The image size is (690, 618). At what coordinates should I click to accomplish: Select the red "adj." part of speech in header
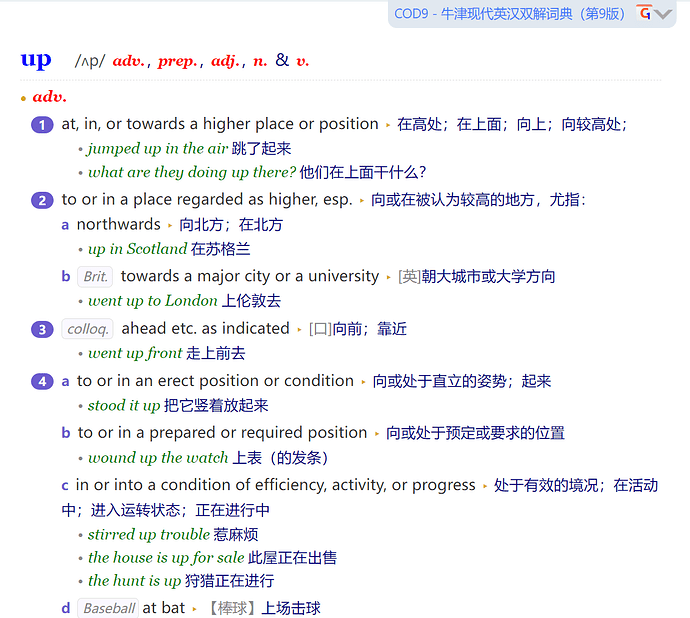point(226,60)
